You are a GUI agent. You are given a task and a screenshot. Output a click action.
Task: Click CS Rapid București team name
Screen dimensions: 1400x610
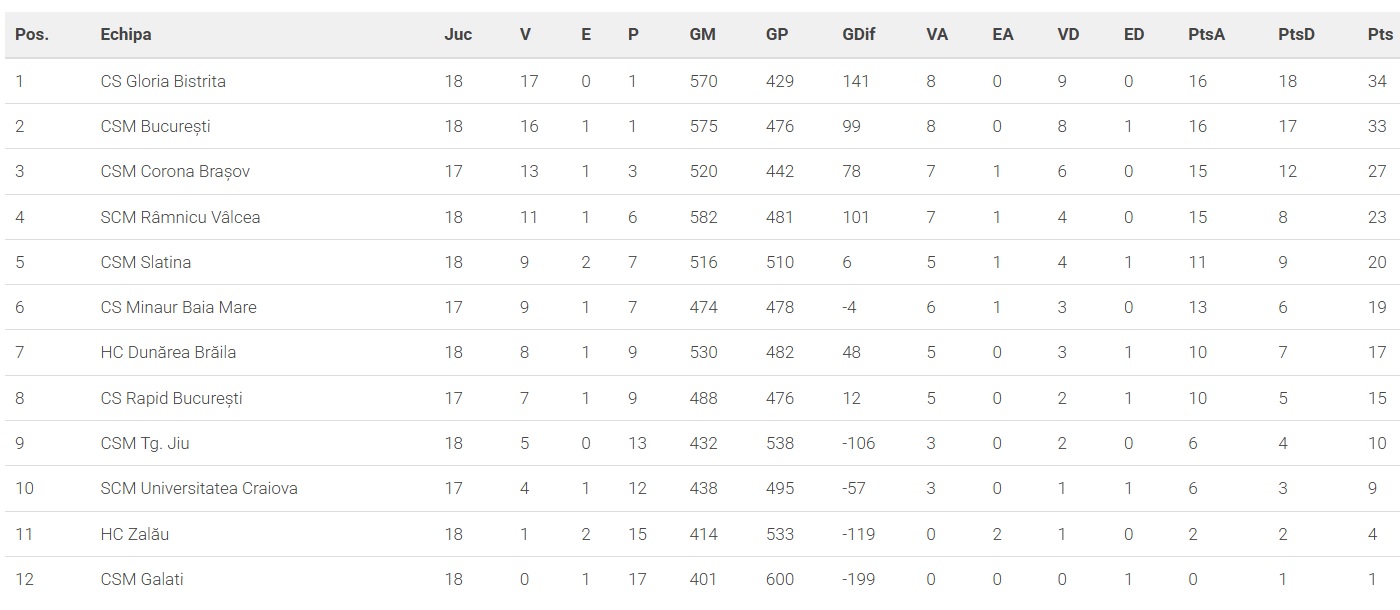tap(171, 398)
